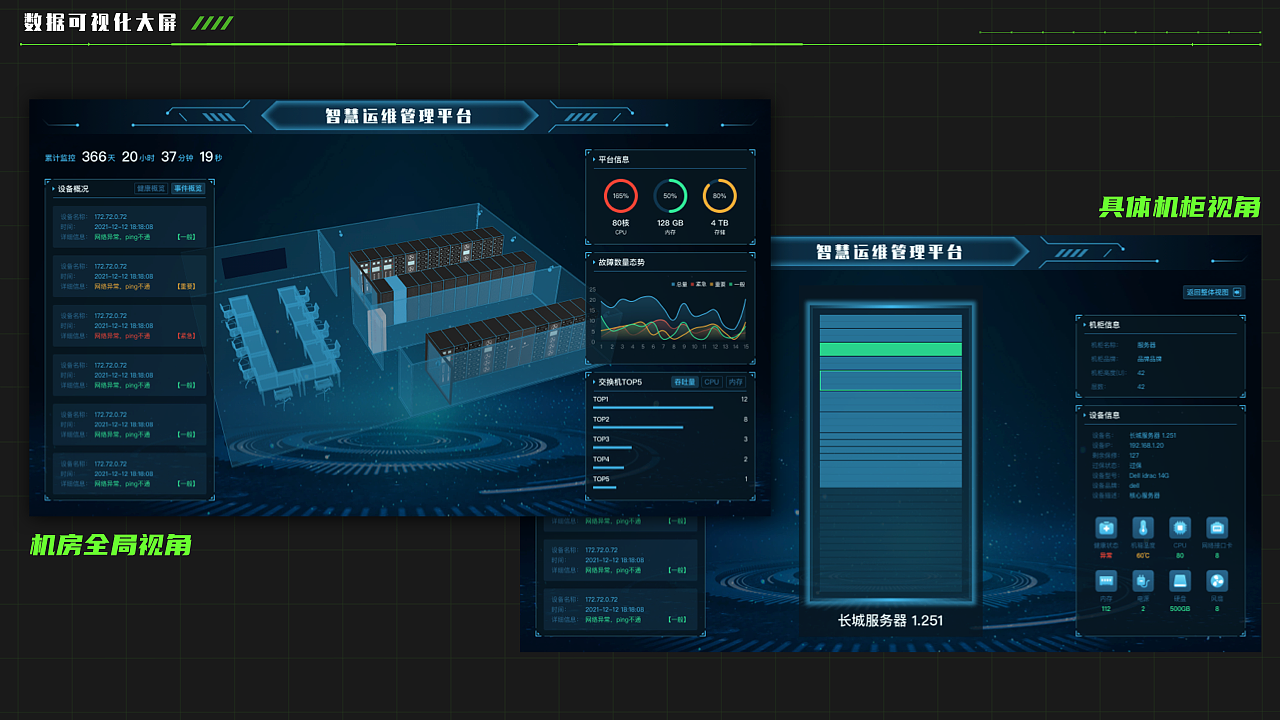Image resolution: width=1280 pixels, height=720 pixels.
Task: Click the 内存 50% green ring gauge
Action: pyautogui.click(x=670, y=196)
